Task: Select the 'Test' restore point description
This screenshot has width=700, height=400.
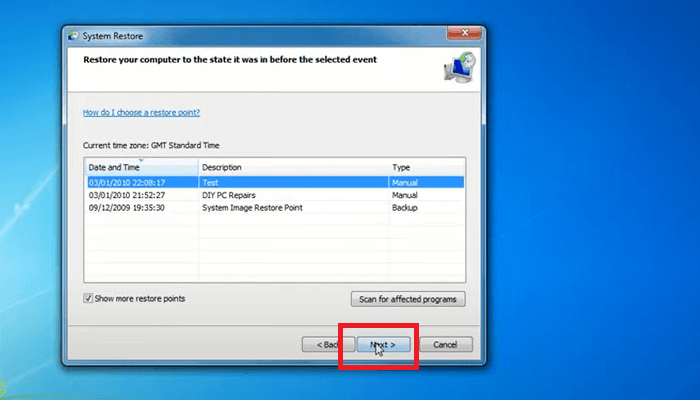Action: pyautogui.click(x=210, y=183)
